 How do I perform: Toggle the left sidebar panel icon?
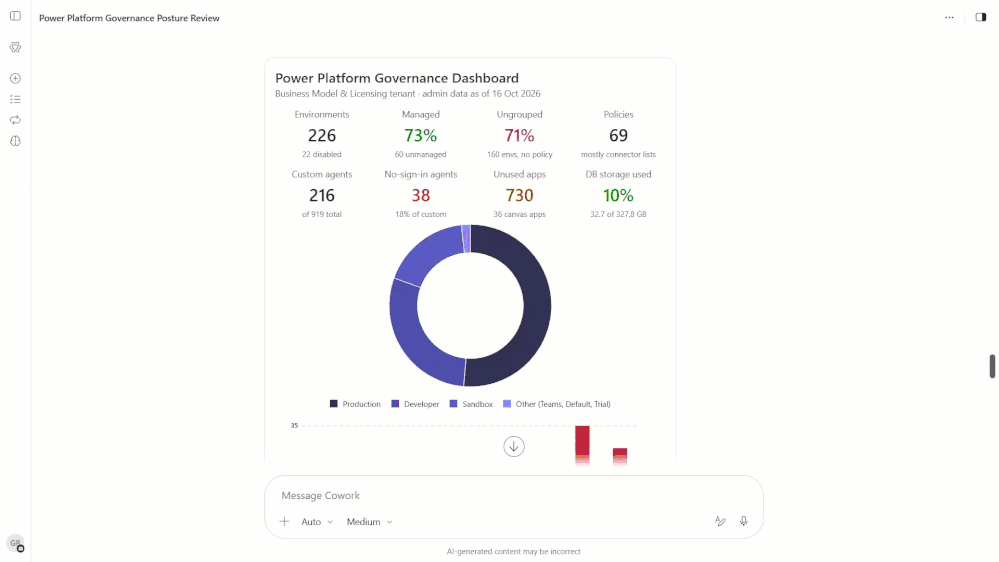[x=15, y=16]
